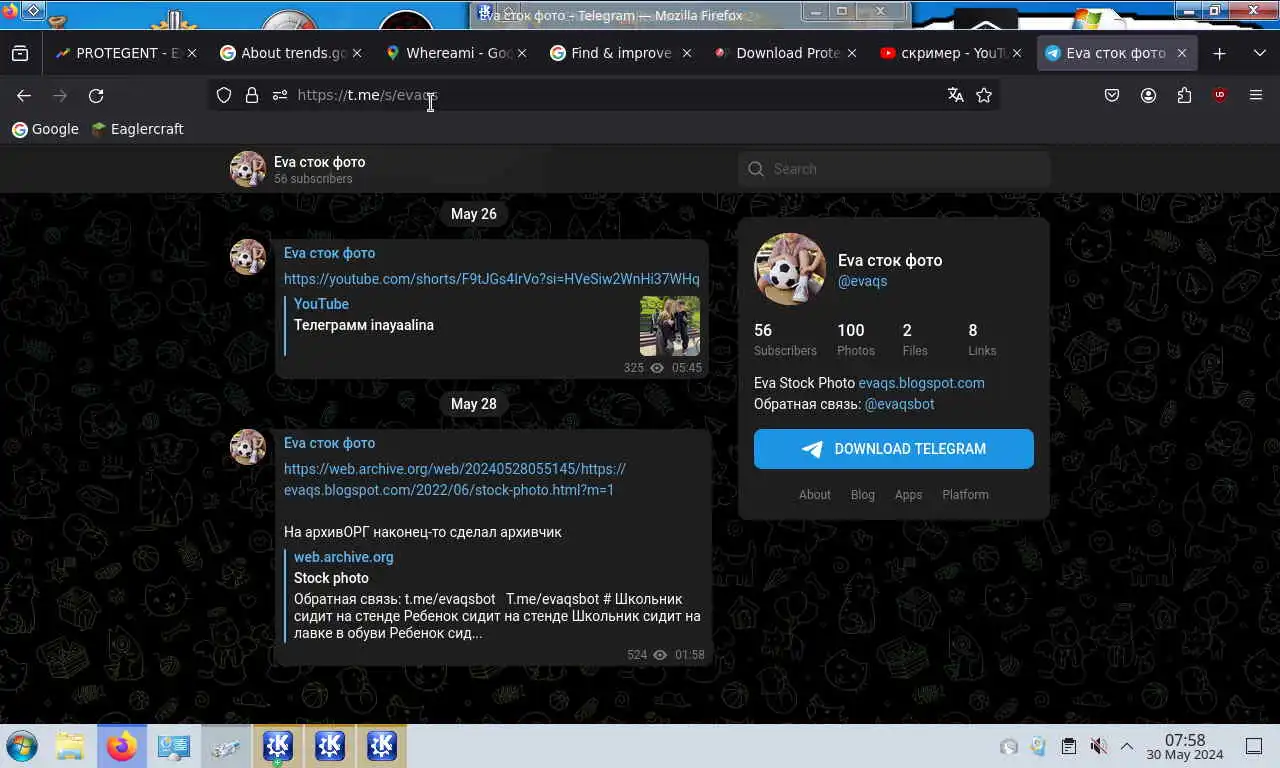Click the 01:58 timestamp of second post
This screenshot has width=1280, height=768.
(690, 655)
